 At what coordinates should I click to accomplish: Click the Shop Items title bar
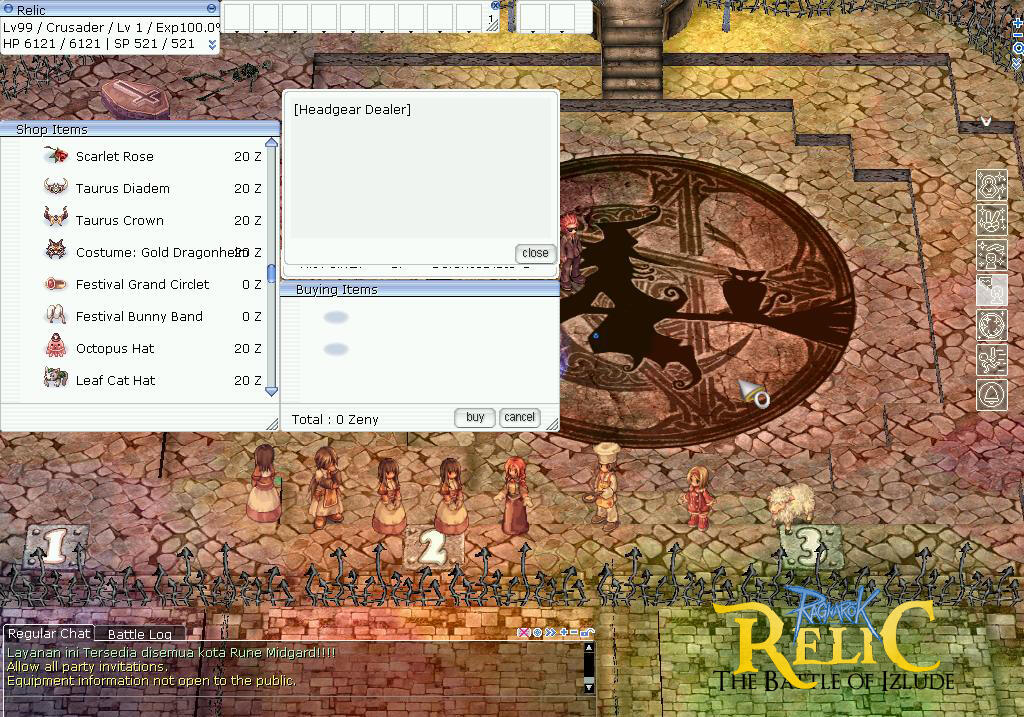pos(140,129)
